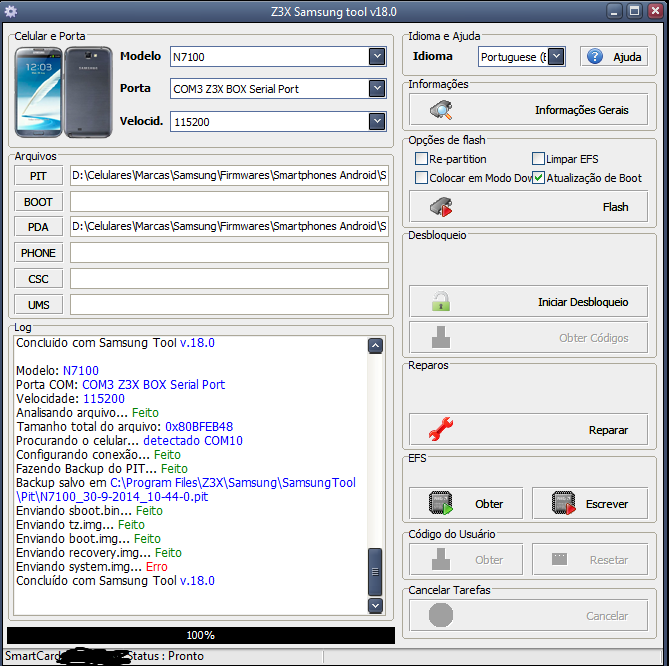Click the CSC file button
This screenshot has height=666, width=669.
pos(38,279)
